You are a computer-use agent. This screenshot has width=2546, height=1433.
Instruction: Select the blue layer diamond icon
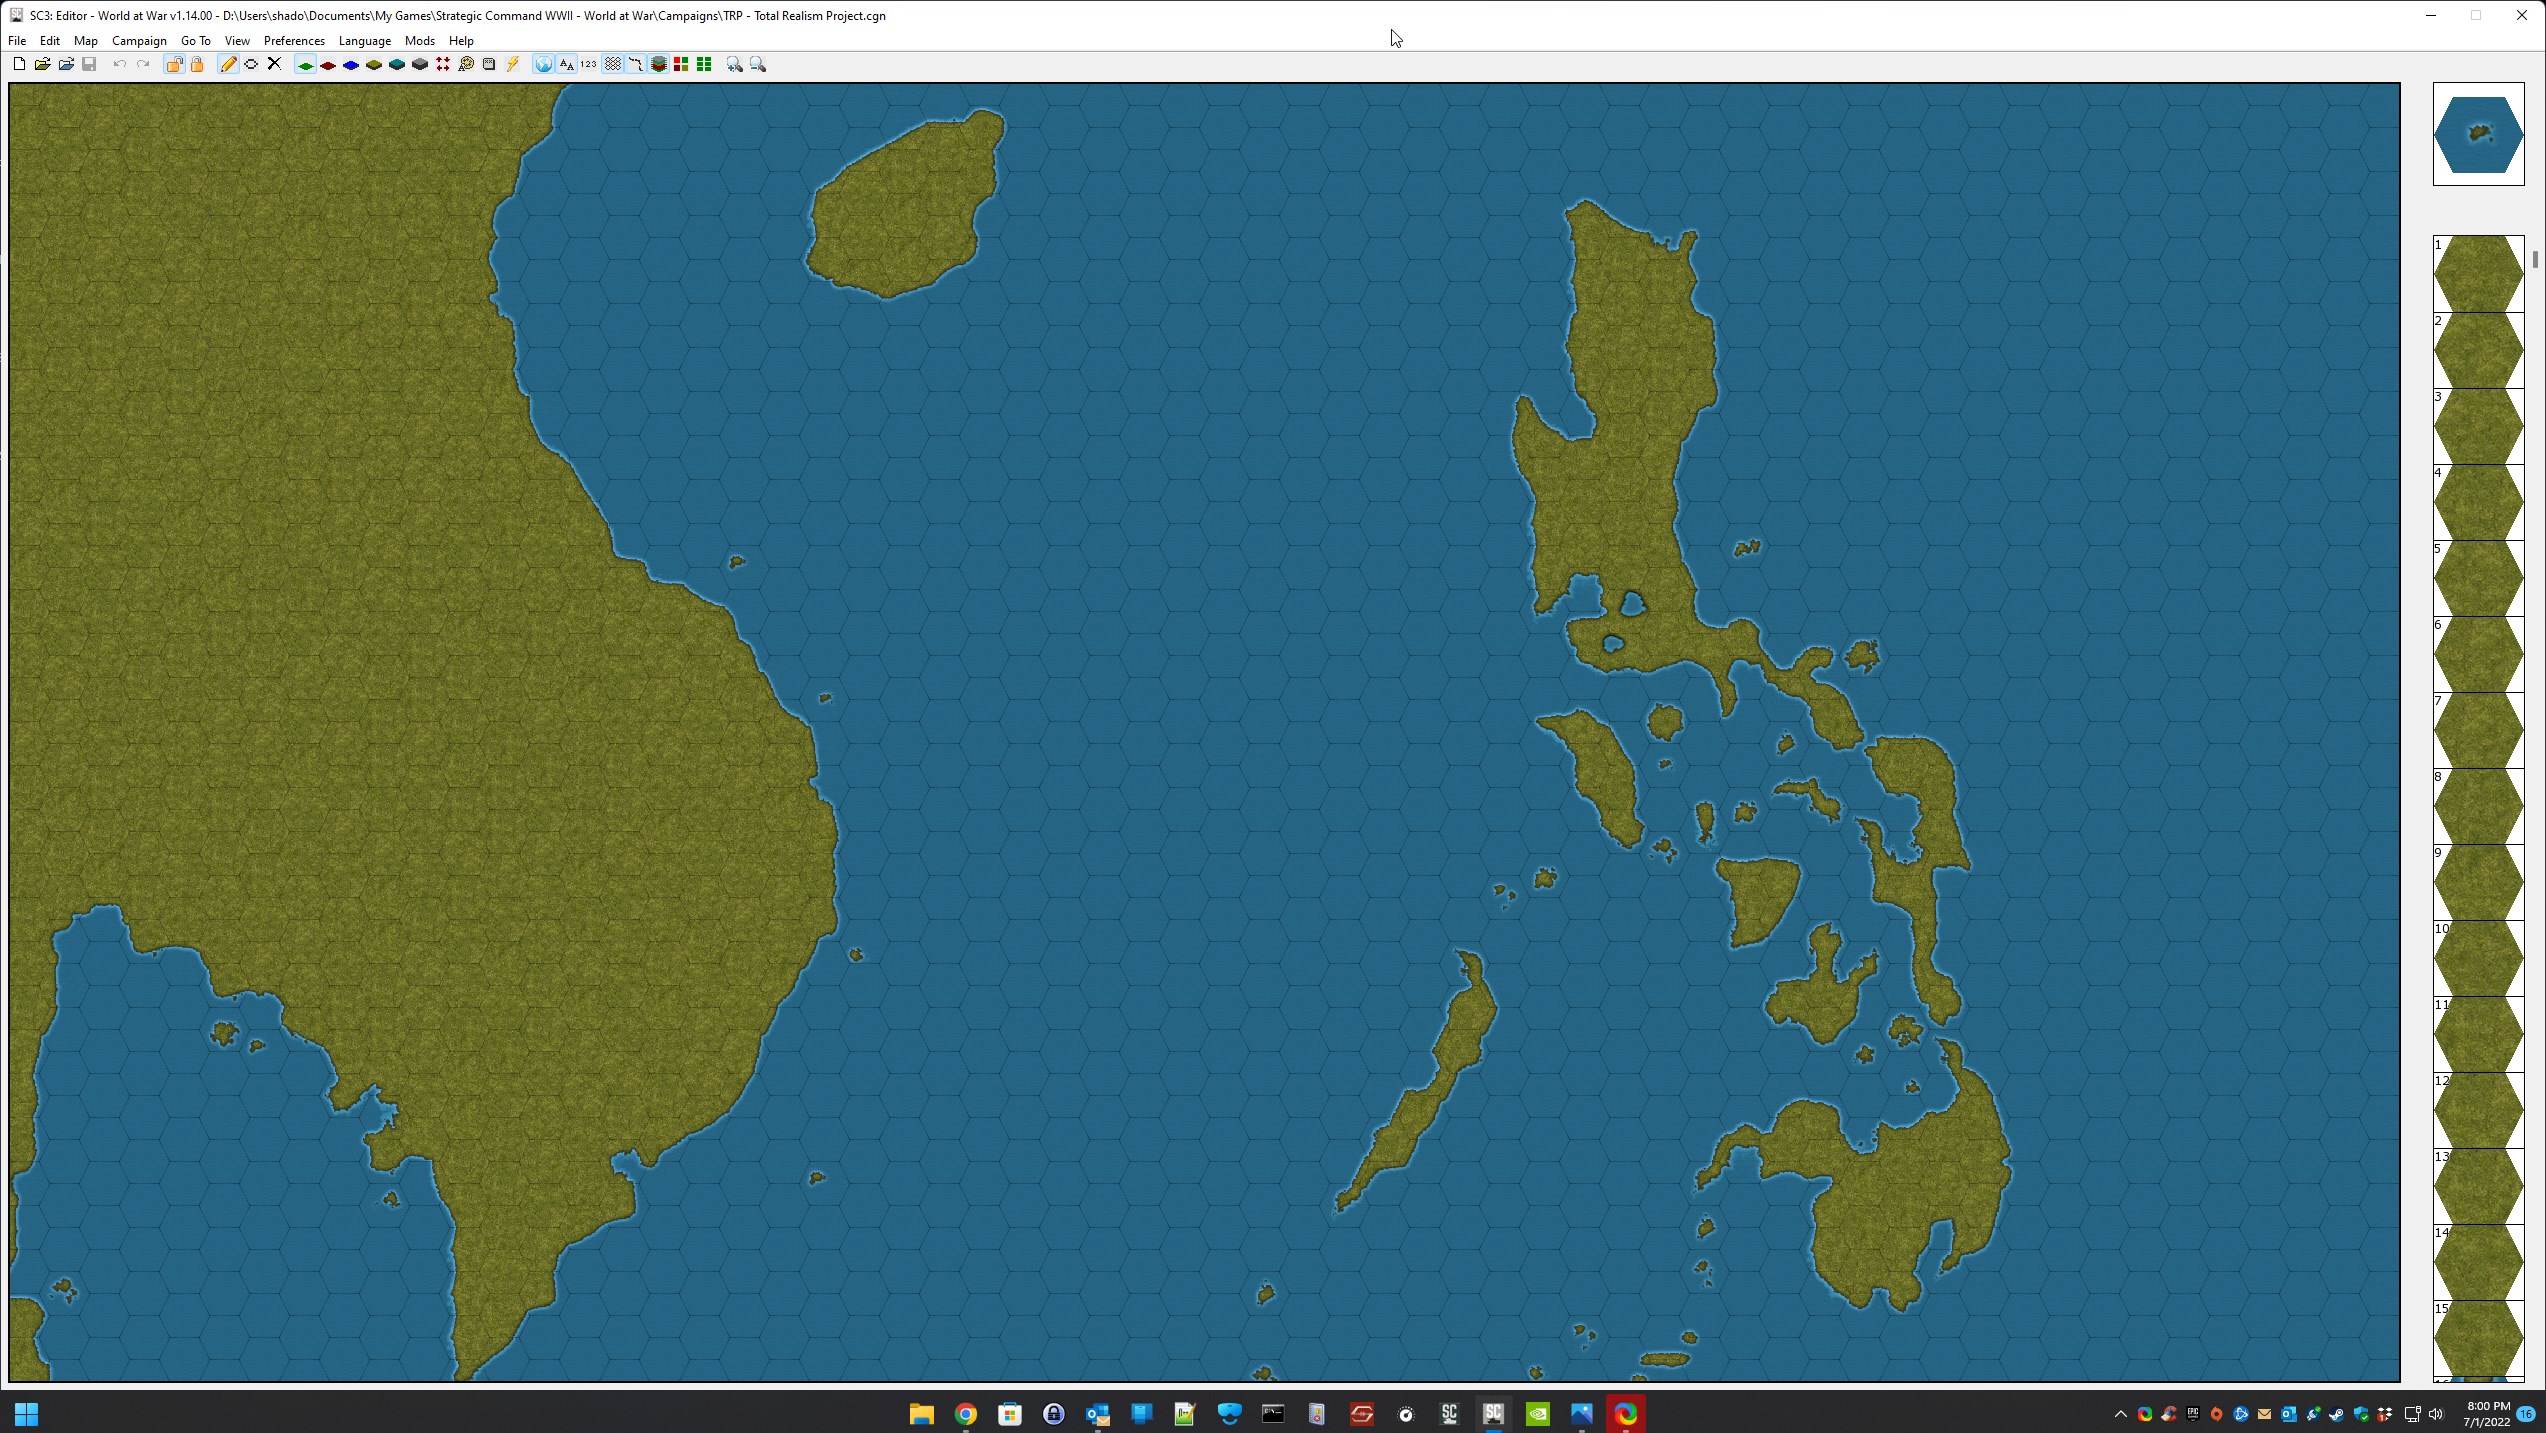(x=351, y=65)
